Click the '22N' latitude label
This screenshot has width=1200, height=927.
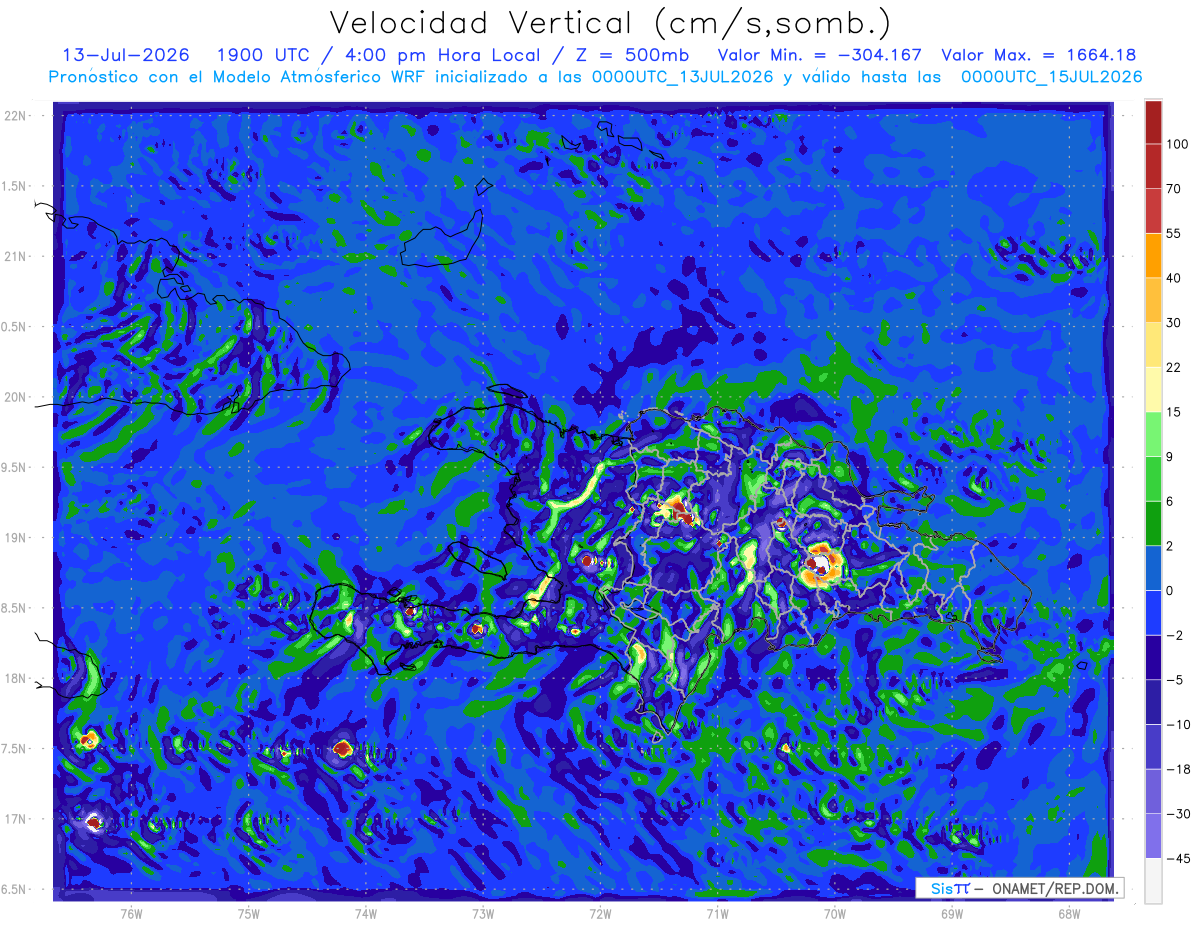(17, 115)
